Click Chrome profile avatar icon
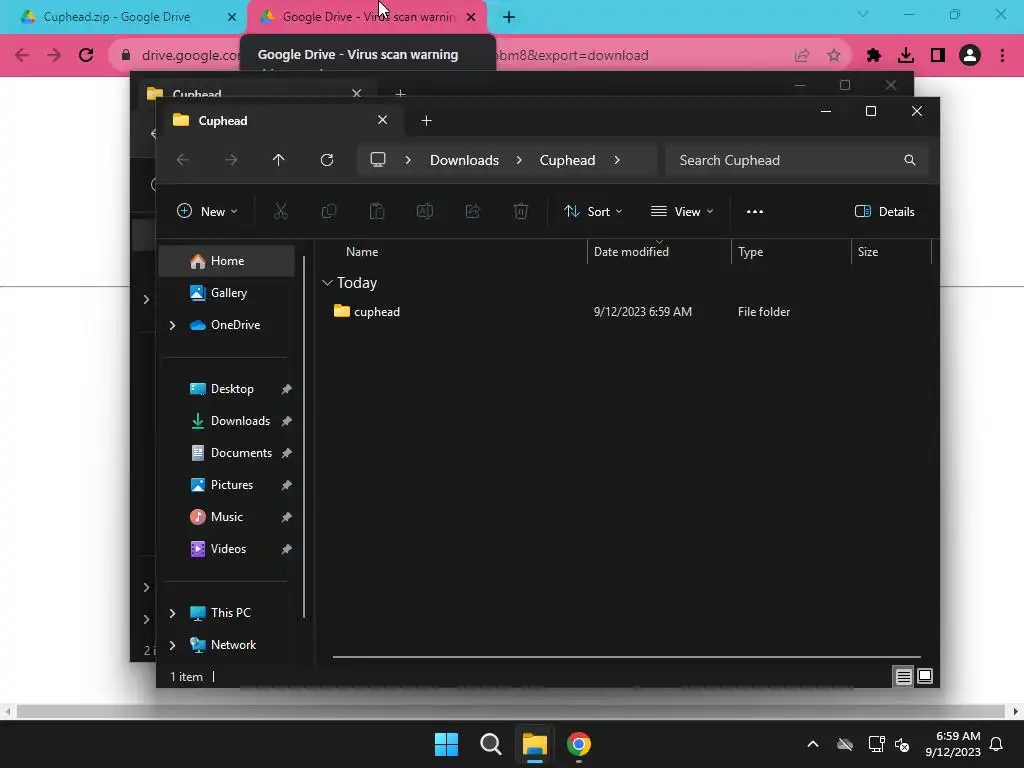1024x768 pixels. click(x=970, y=56)
